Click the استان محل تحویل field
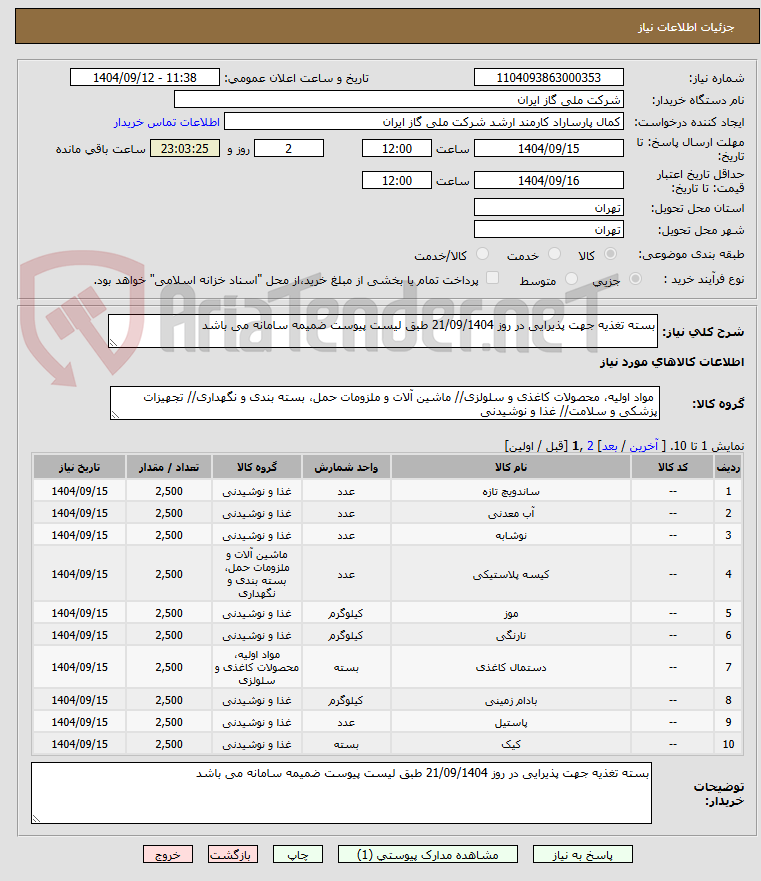Screen dimensions: 761x881 [549, 207]
